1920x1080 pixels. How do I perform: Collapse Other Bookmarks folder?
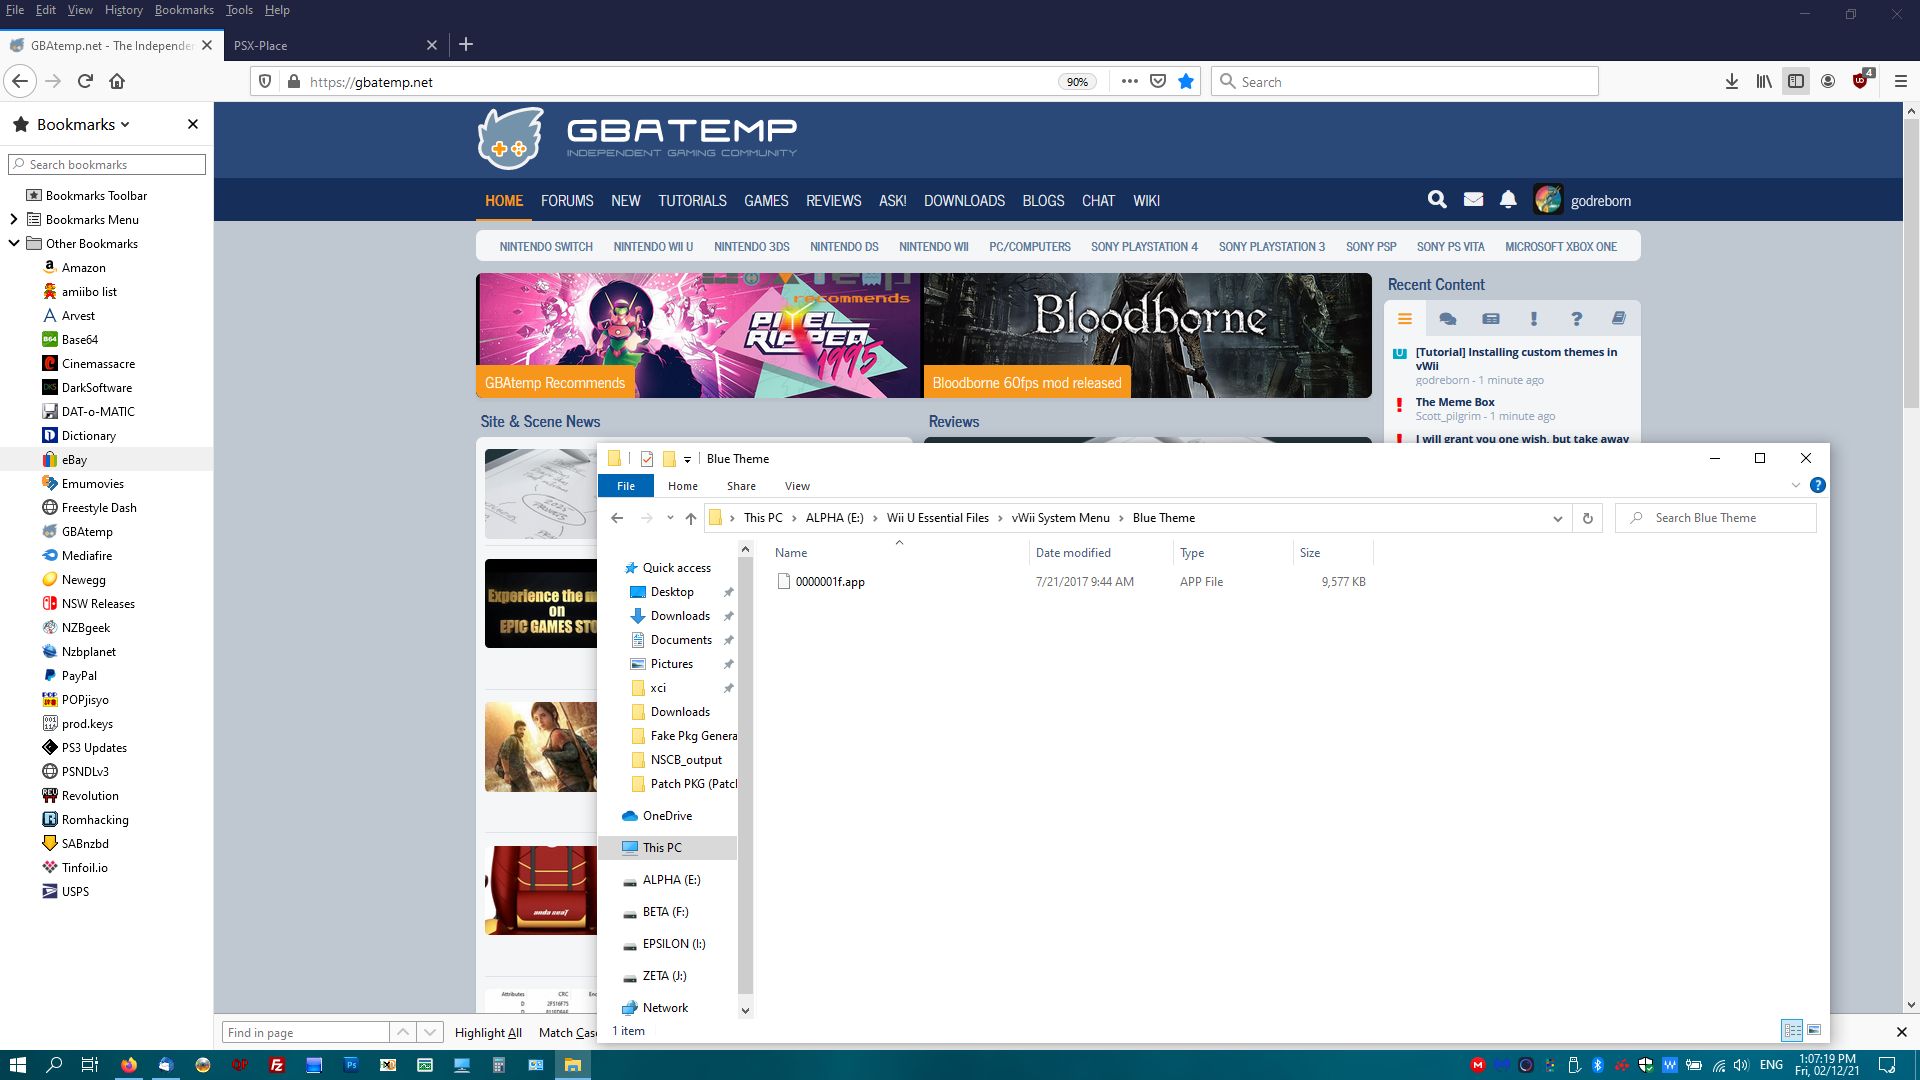click(13, 243)
